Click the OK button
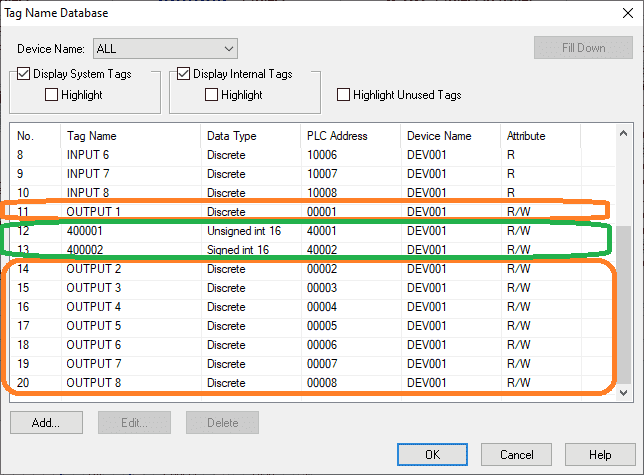The width and height of the screenshot is (644, 475). click(x=432, y=454)
